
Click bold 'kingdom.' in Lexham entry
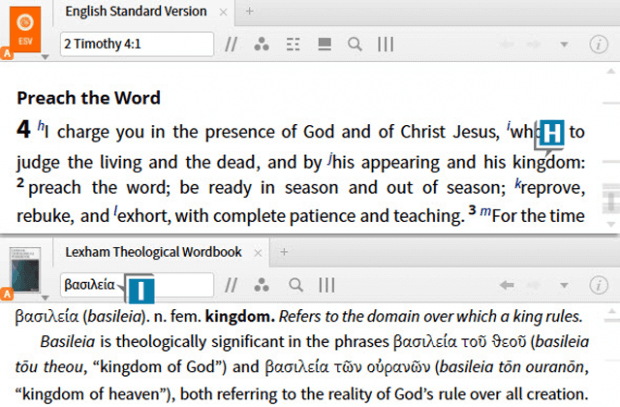(x=240, y=316)
